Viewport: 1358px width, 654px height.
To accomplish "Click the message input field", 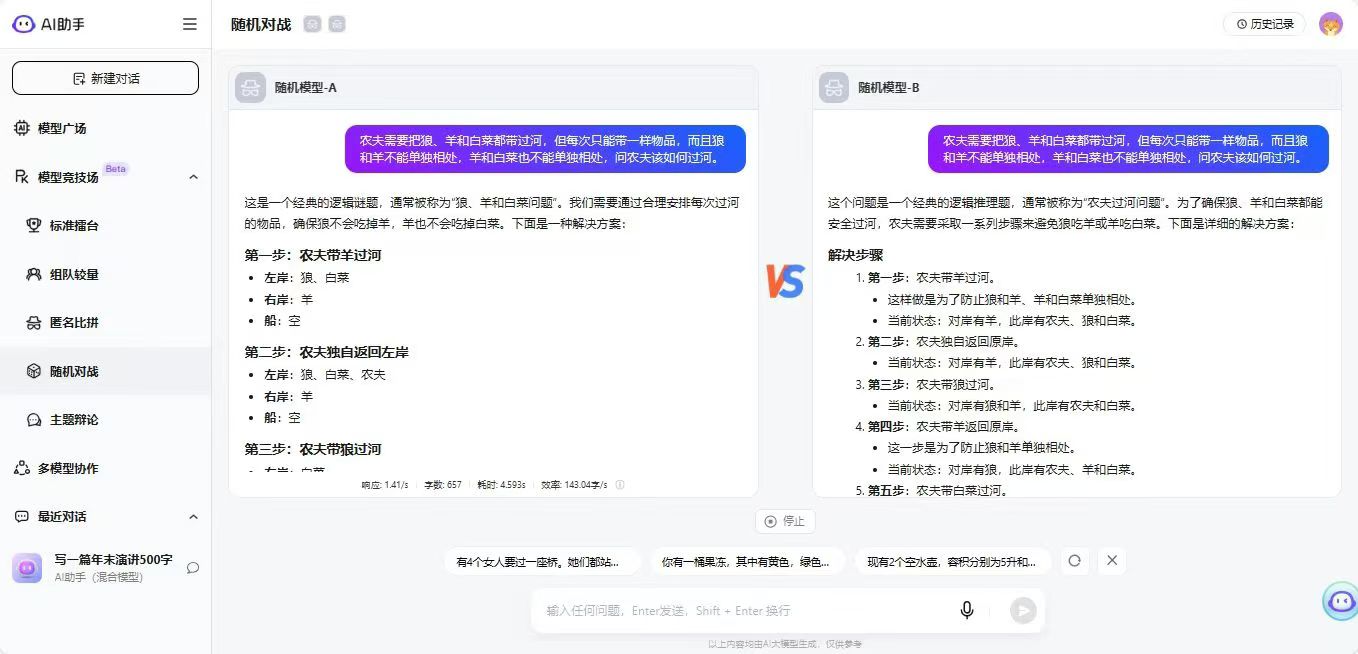I will (x=740, y=609).
